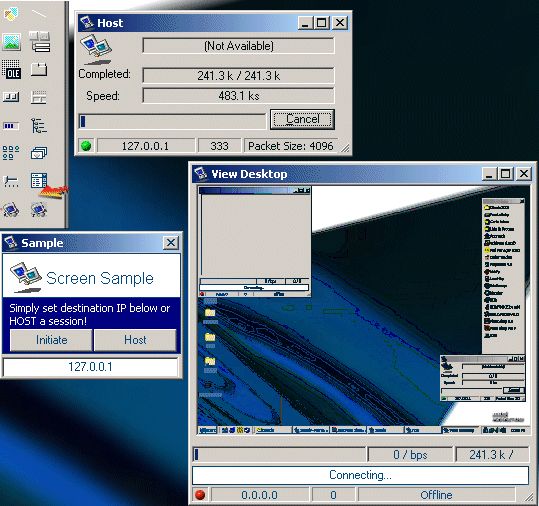This screenshot has height=506, width=539.
Task: Select the slider control icon in toolbox
Action: point(11,181)
